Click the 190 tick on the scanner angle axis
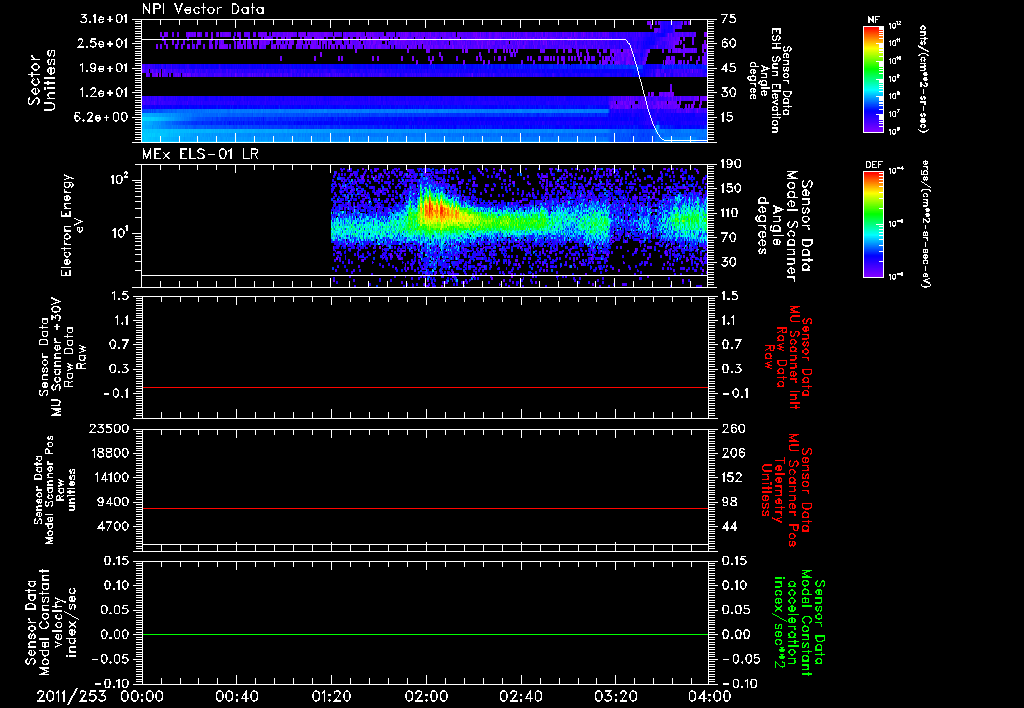The image size is (1024, 708). 733,164
